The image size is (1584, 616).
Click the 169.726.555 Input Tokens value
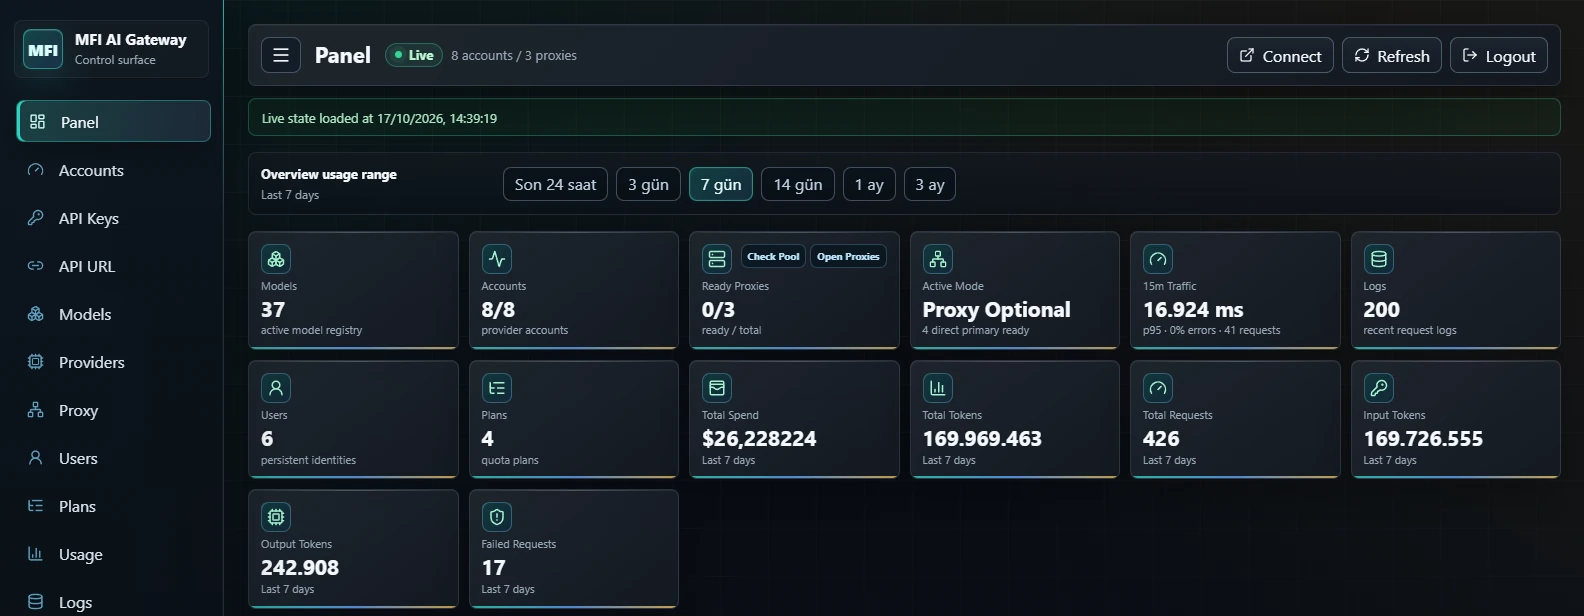[1423, 439]
